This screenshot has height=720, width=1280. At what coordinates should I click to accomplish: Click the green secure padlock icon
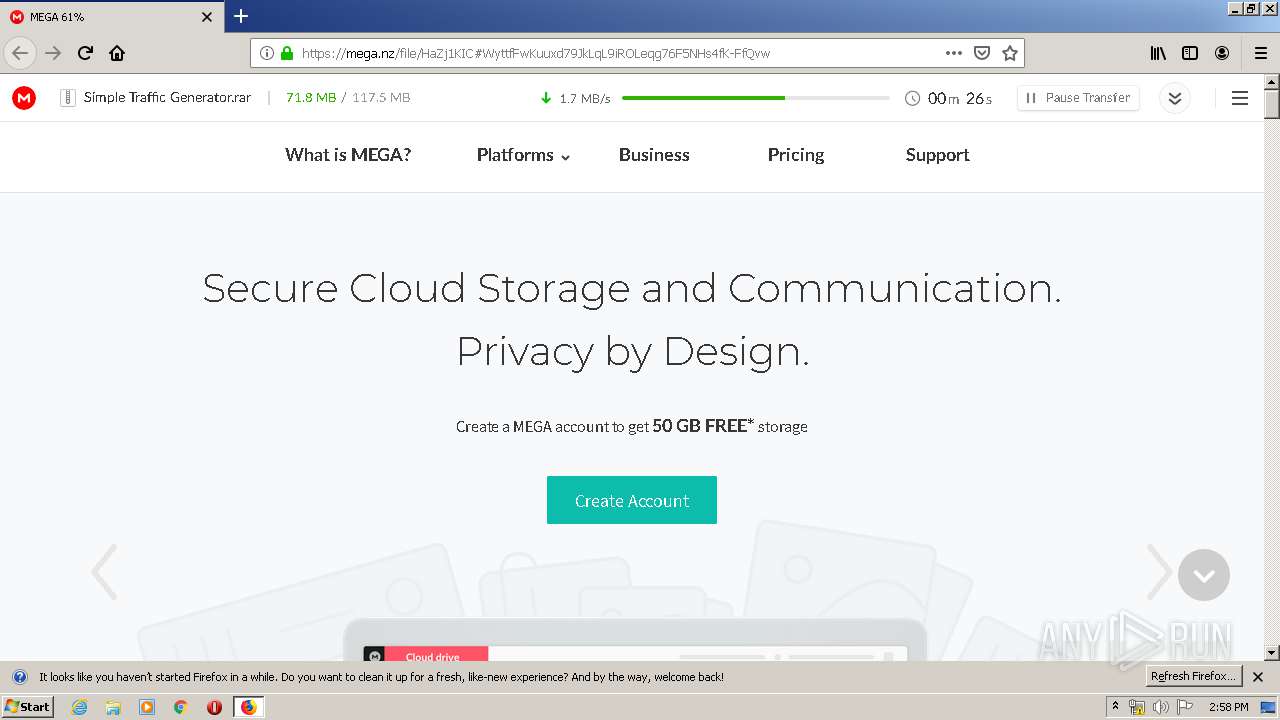[287, 53]
